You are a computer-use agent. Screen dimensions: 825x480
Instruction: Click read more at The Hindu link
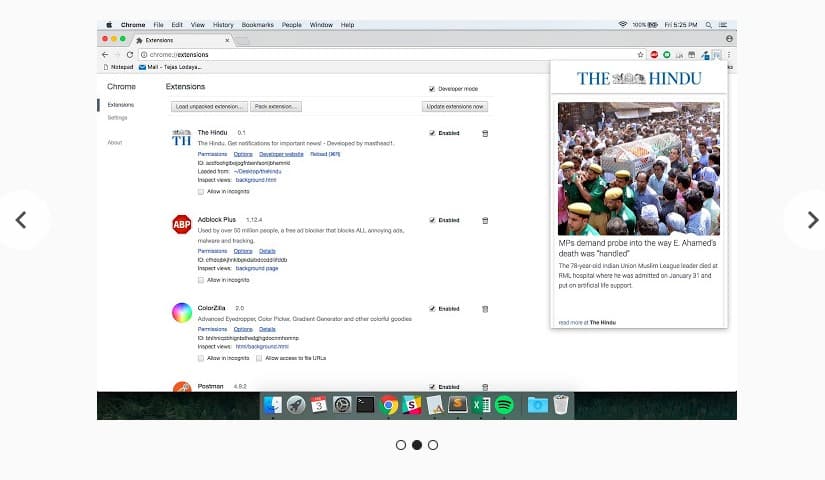tap(587, 323)
